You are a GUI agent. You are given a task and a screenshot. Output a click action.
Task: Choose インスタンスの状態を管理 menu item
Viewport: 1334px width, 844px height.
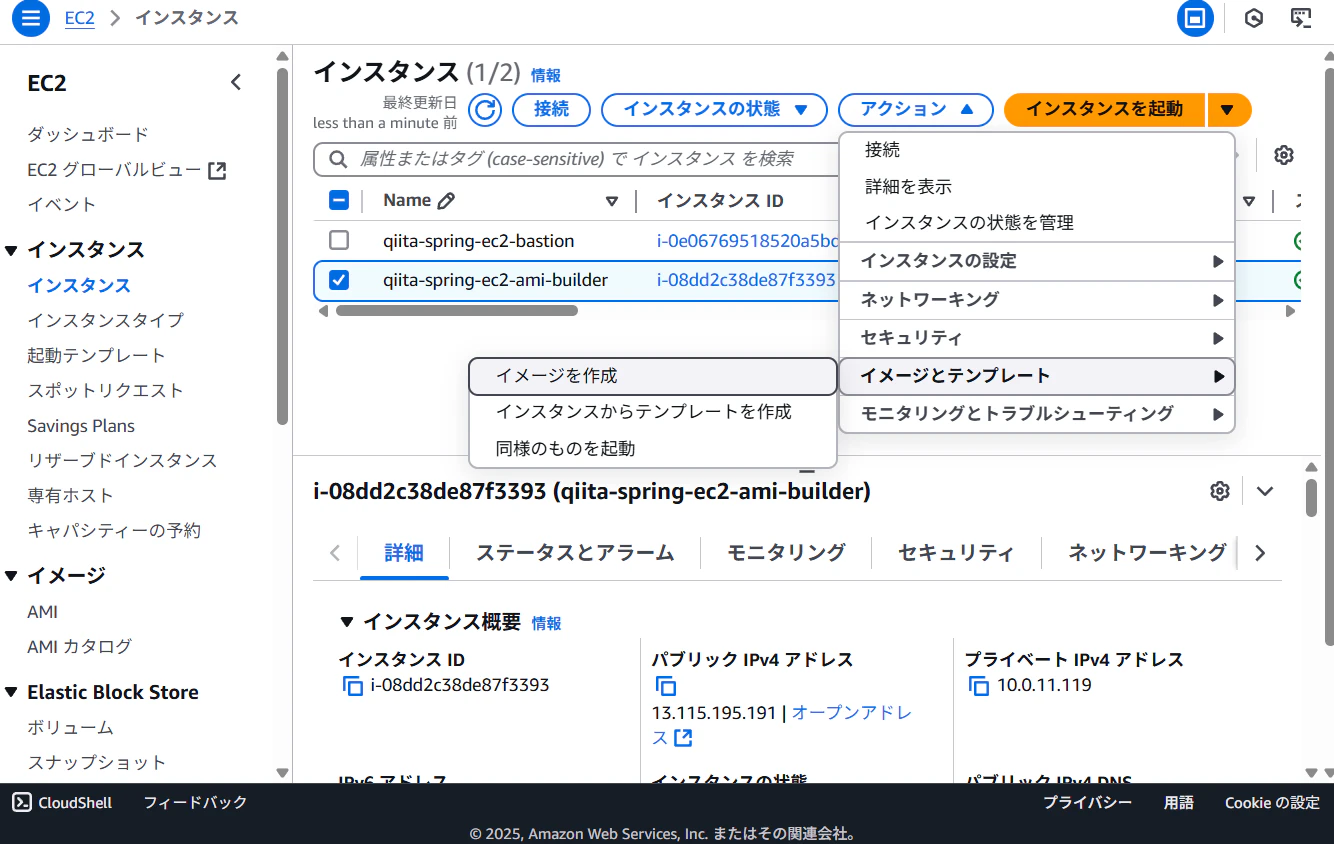1037,223
